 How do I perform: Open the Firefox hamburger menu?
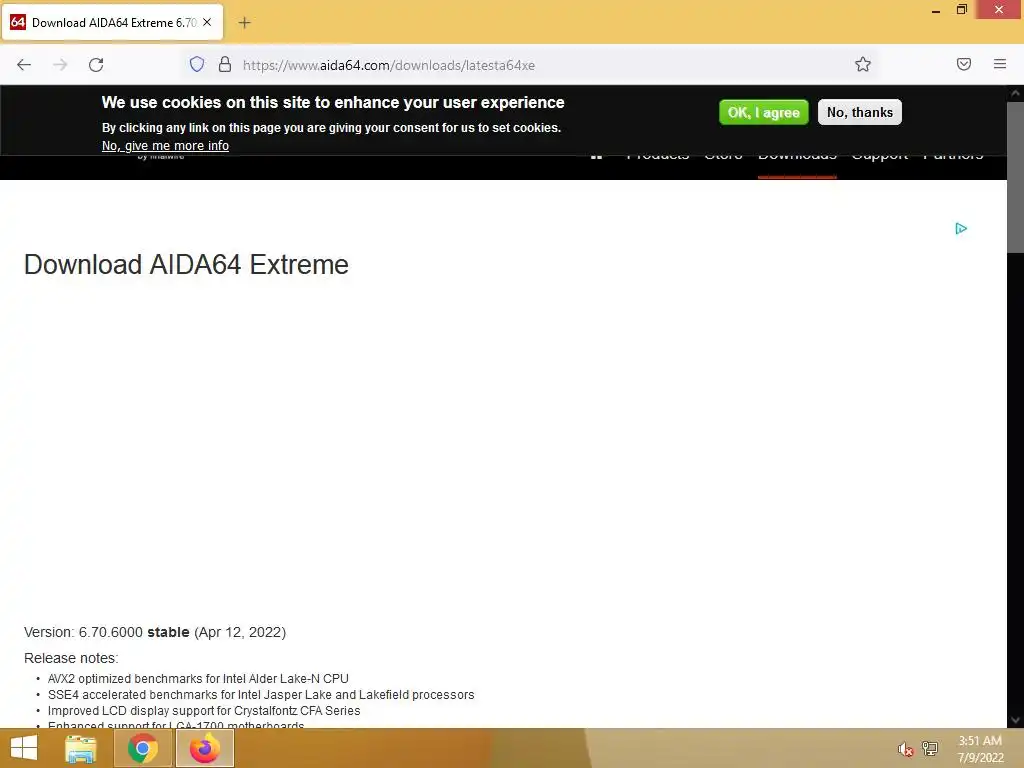point(999,64)
